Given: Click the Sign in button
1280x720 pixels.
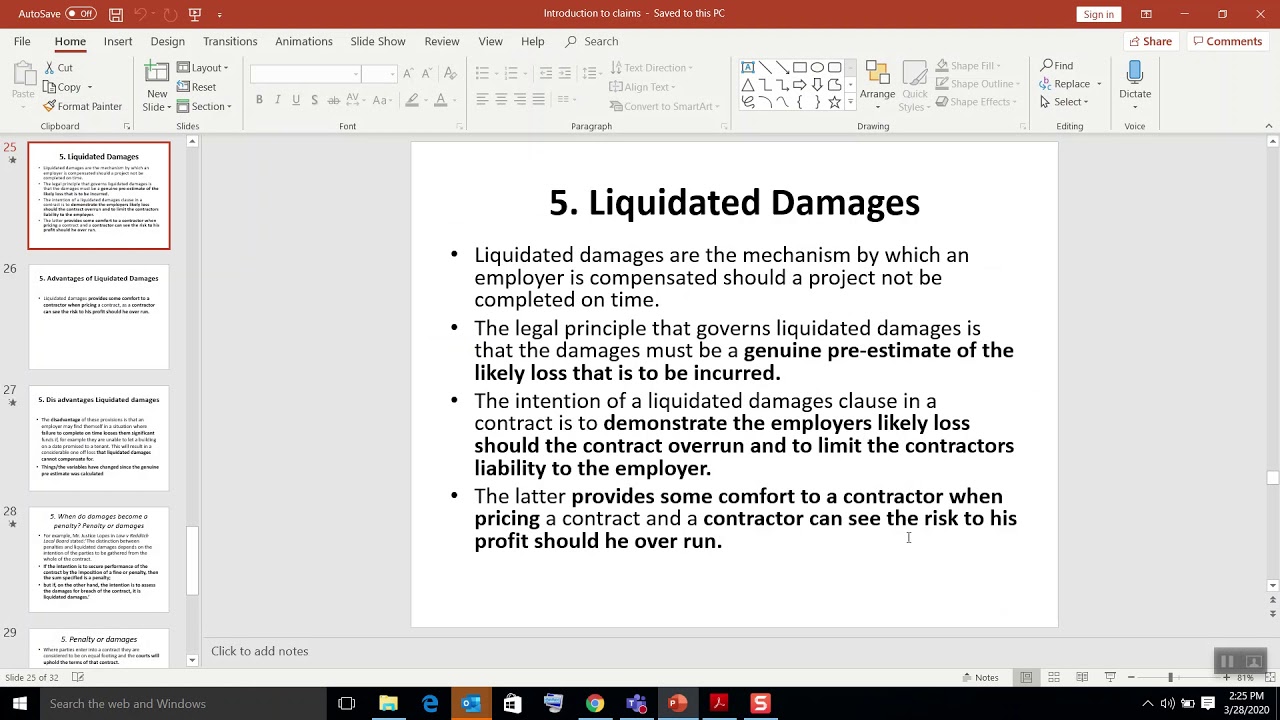Looking at the screenshot, I should pyautogui.click(x=1098, y=14).
